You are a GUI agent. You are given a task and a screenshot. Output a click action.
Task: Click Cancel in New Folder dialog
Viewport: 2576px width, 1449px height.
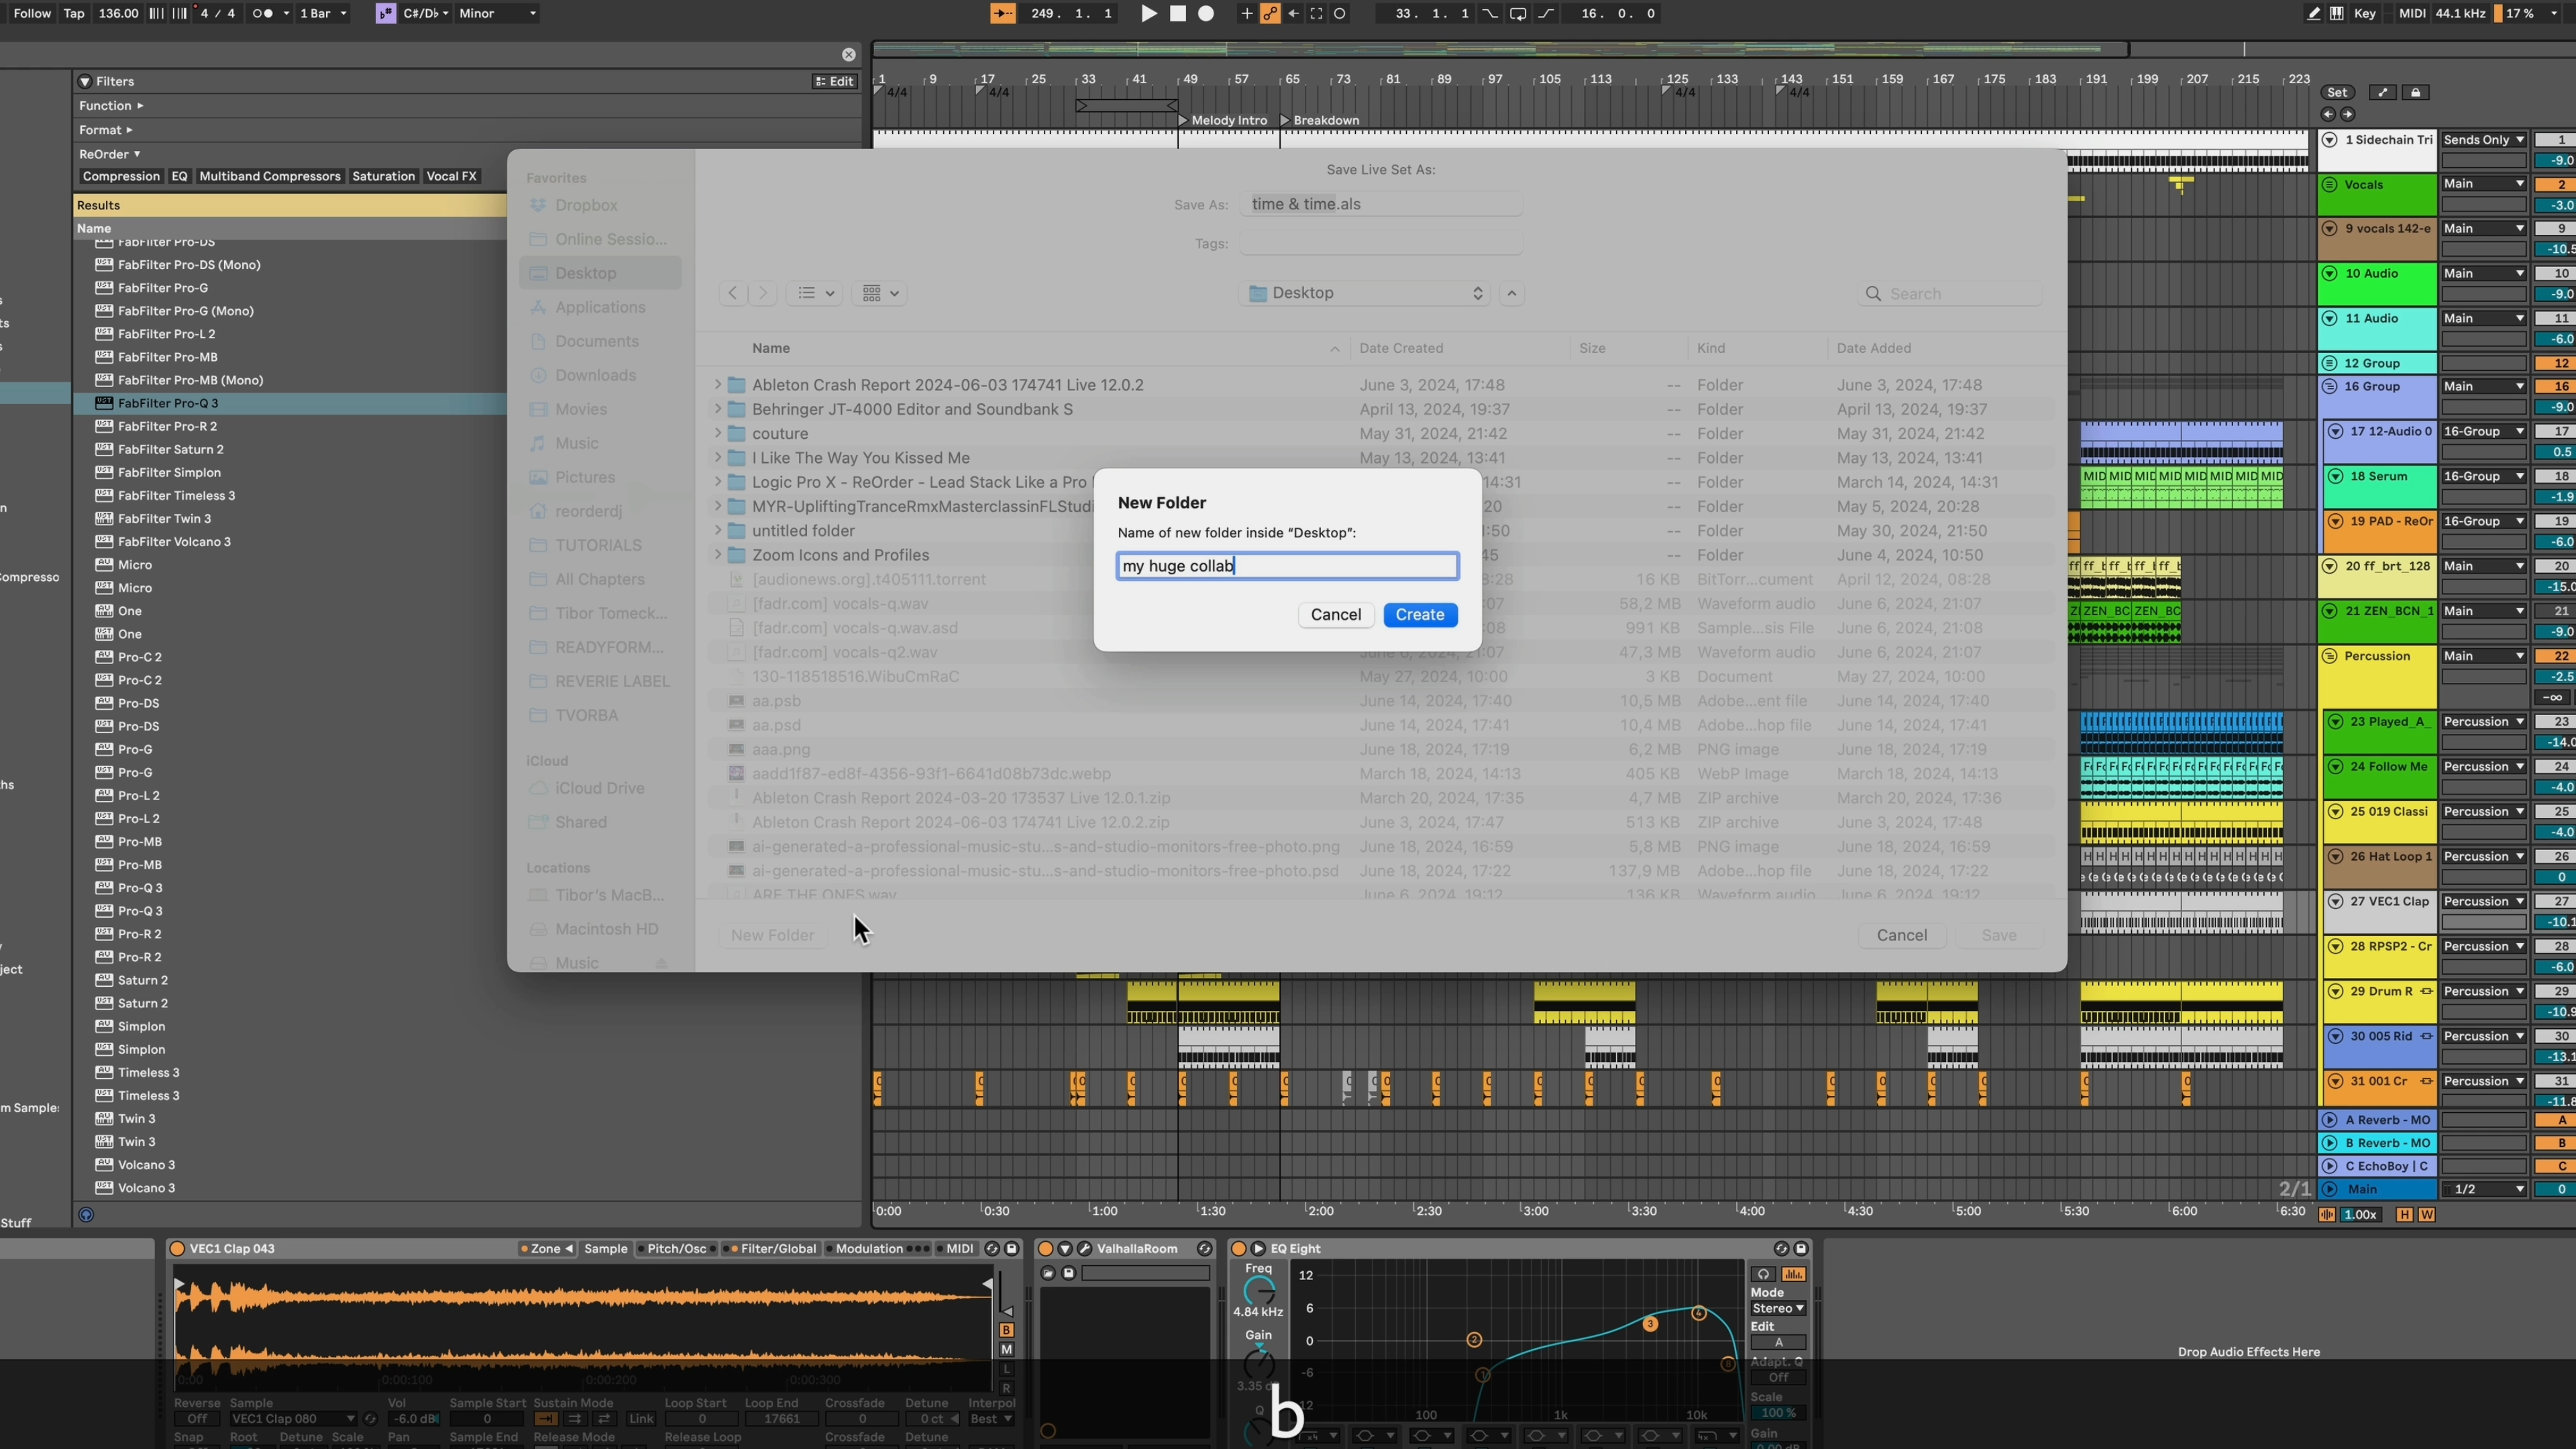[1336, 615]
